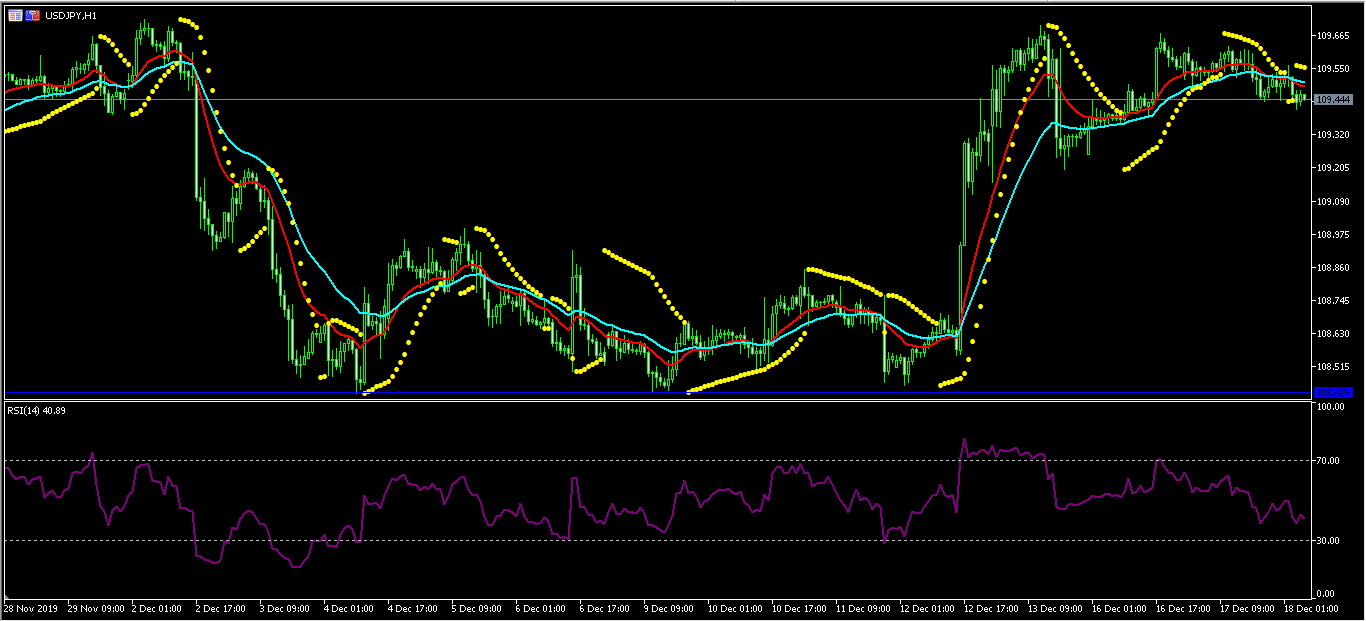Image resolution: width=1366 pixels, height=621 pixels.
Task: Click the 109.665 price scale value
Action: 1334,35
